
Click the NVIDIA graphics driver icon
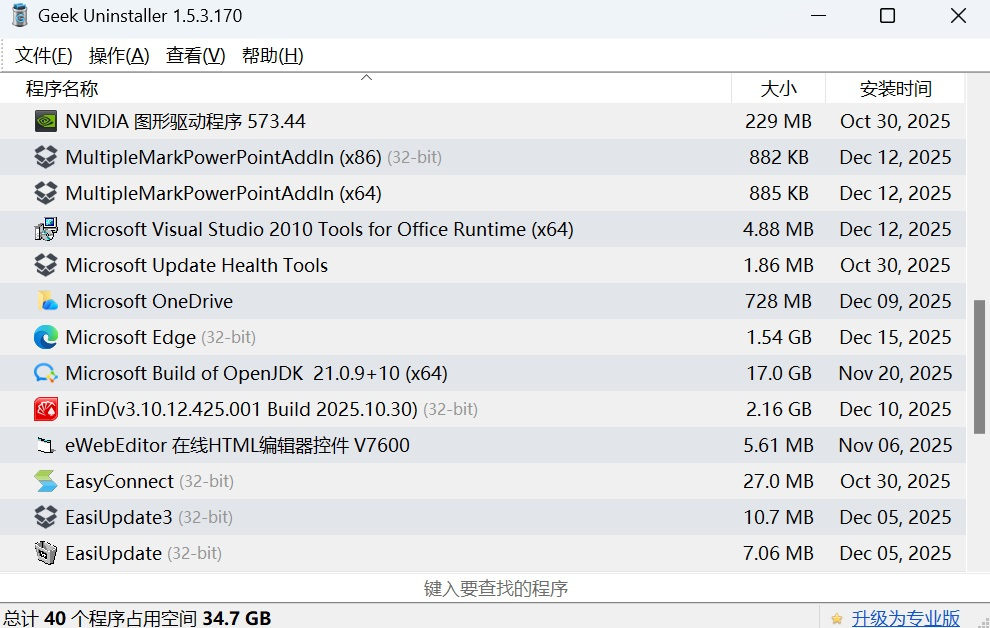(46, 121)
